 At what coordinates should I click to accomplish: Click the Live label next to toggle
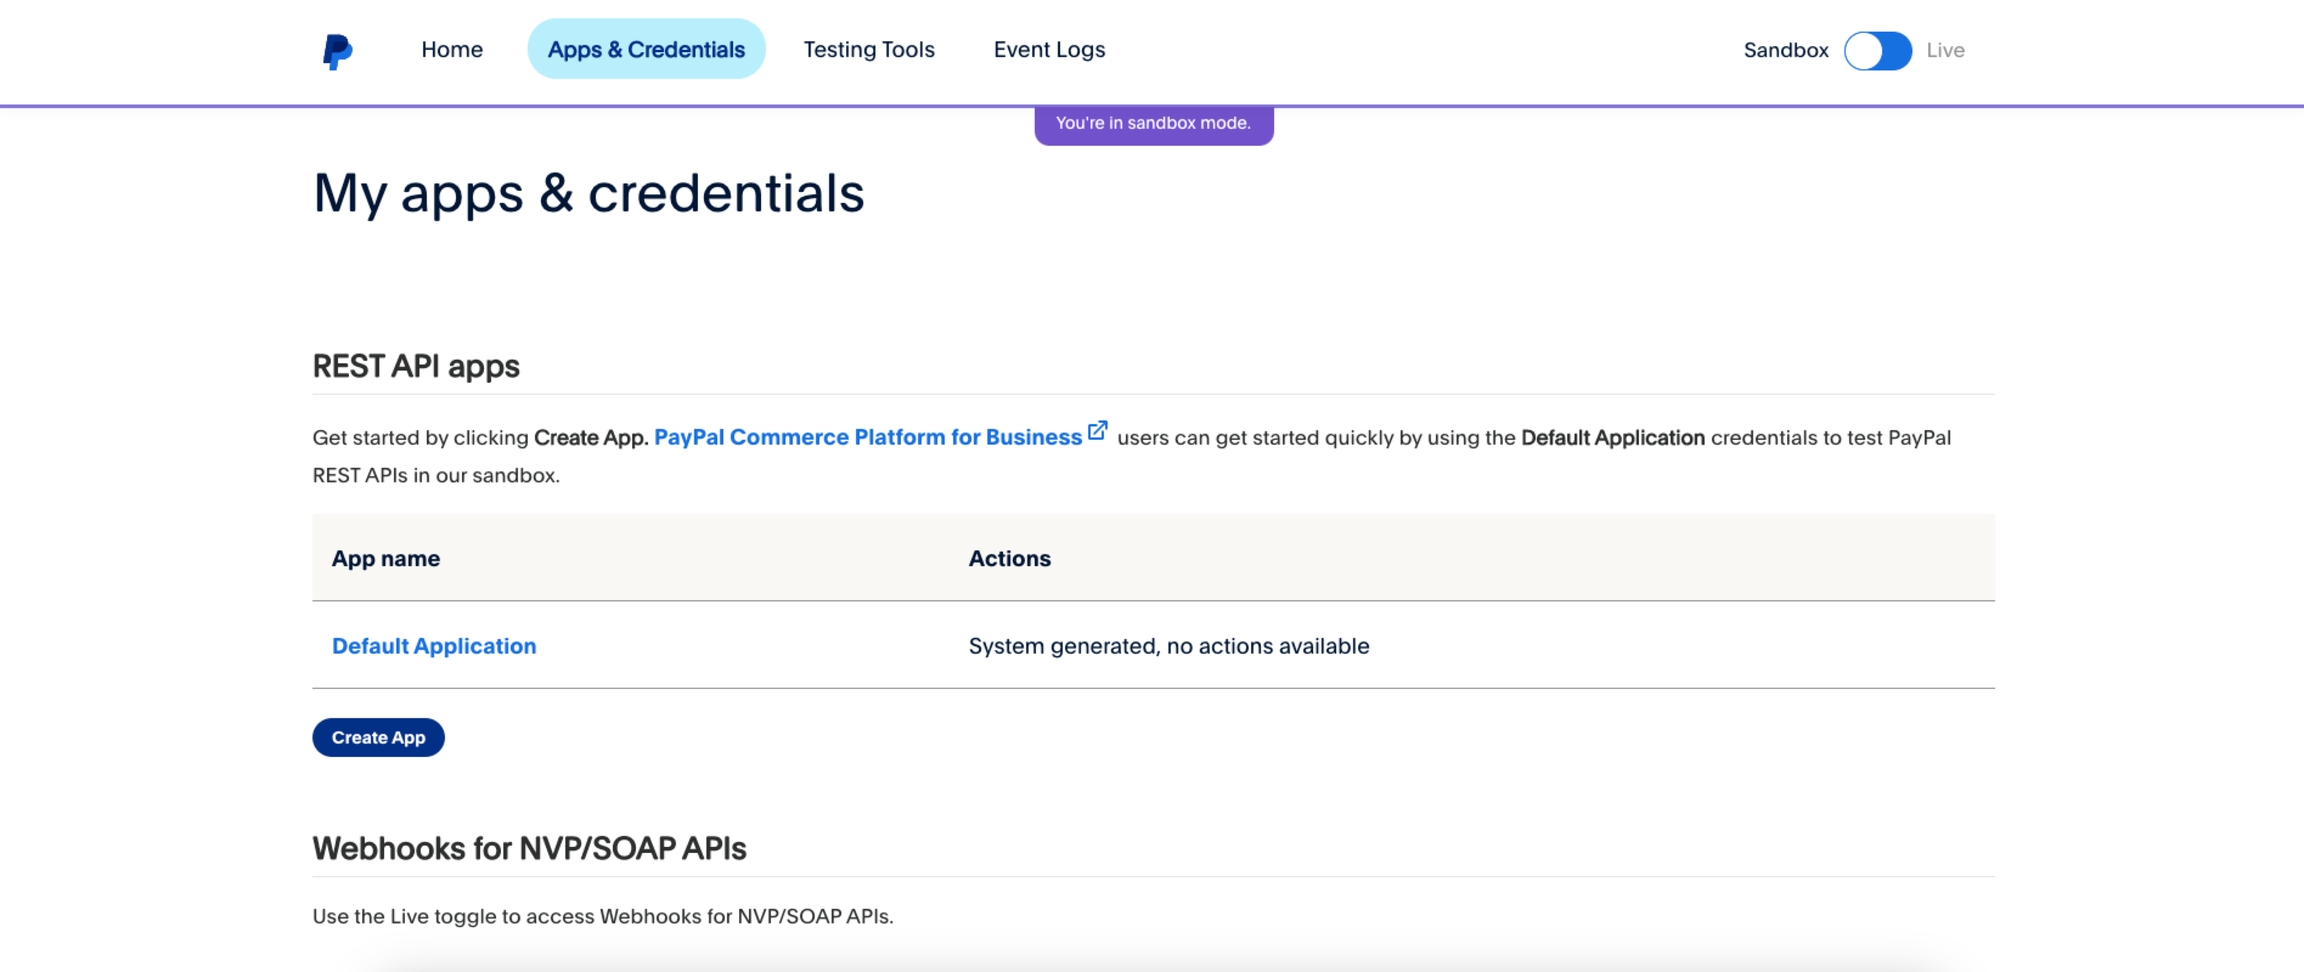pos(1944,51)
